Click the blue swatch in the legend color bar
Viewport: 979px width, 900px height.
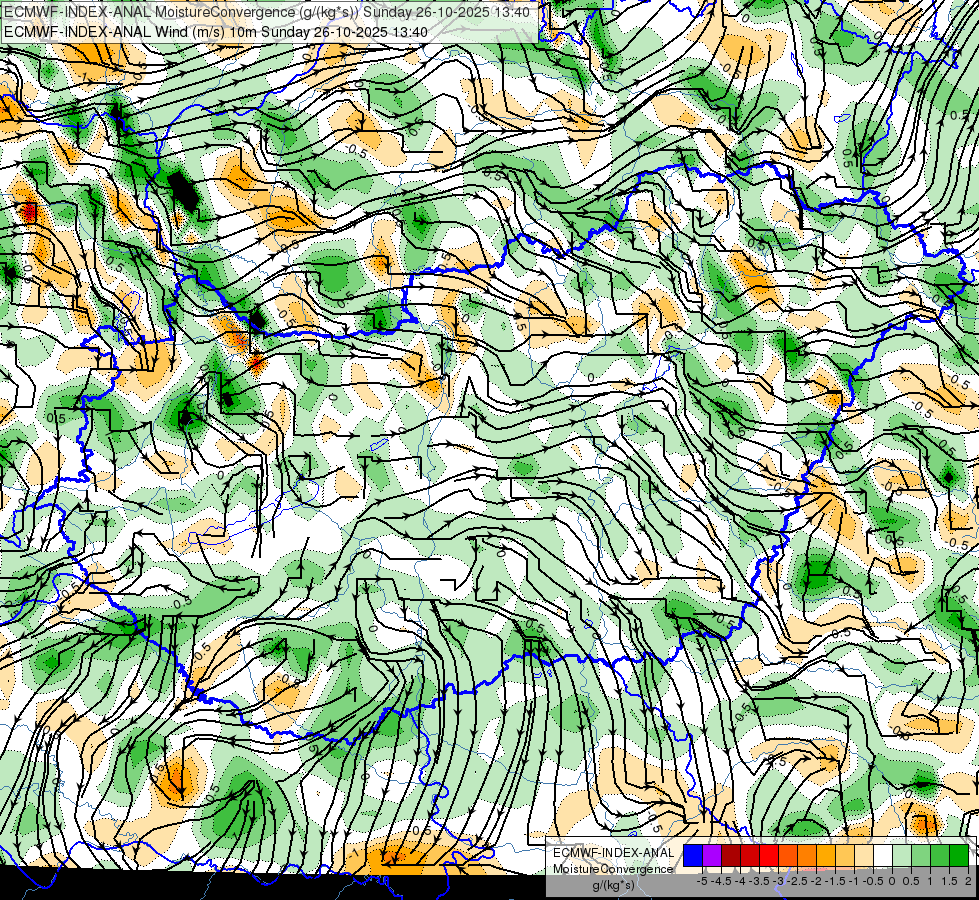[x=693, y=855]
